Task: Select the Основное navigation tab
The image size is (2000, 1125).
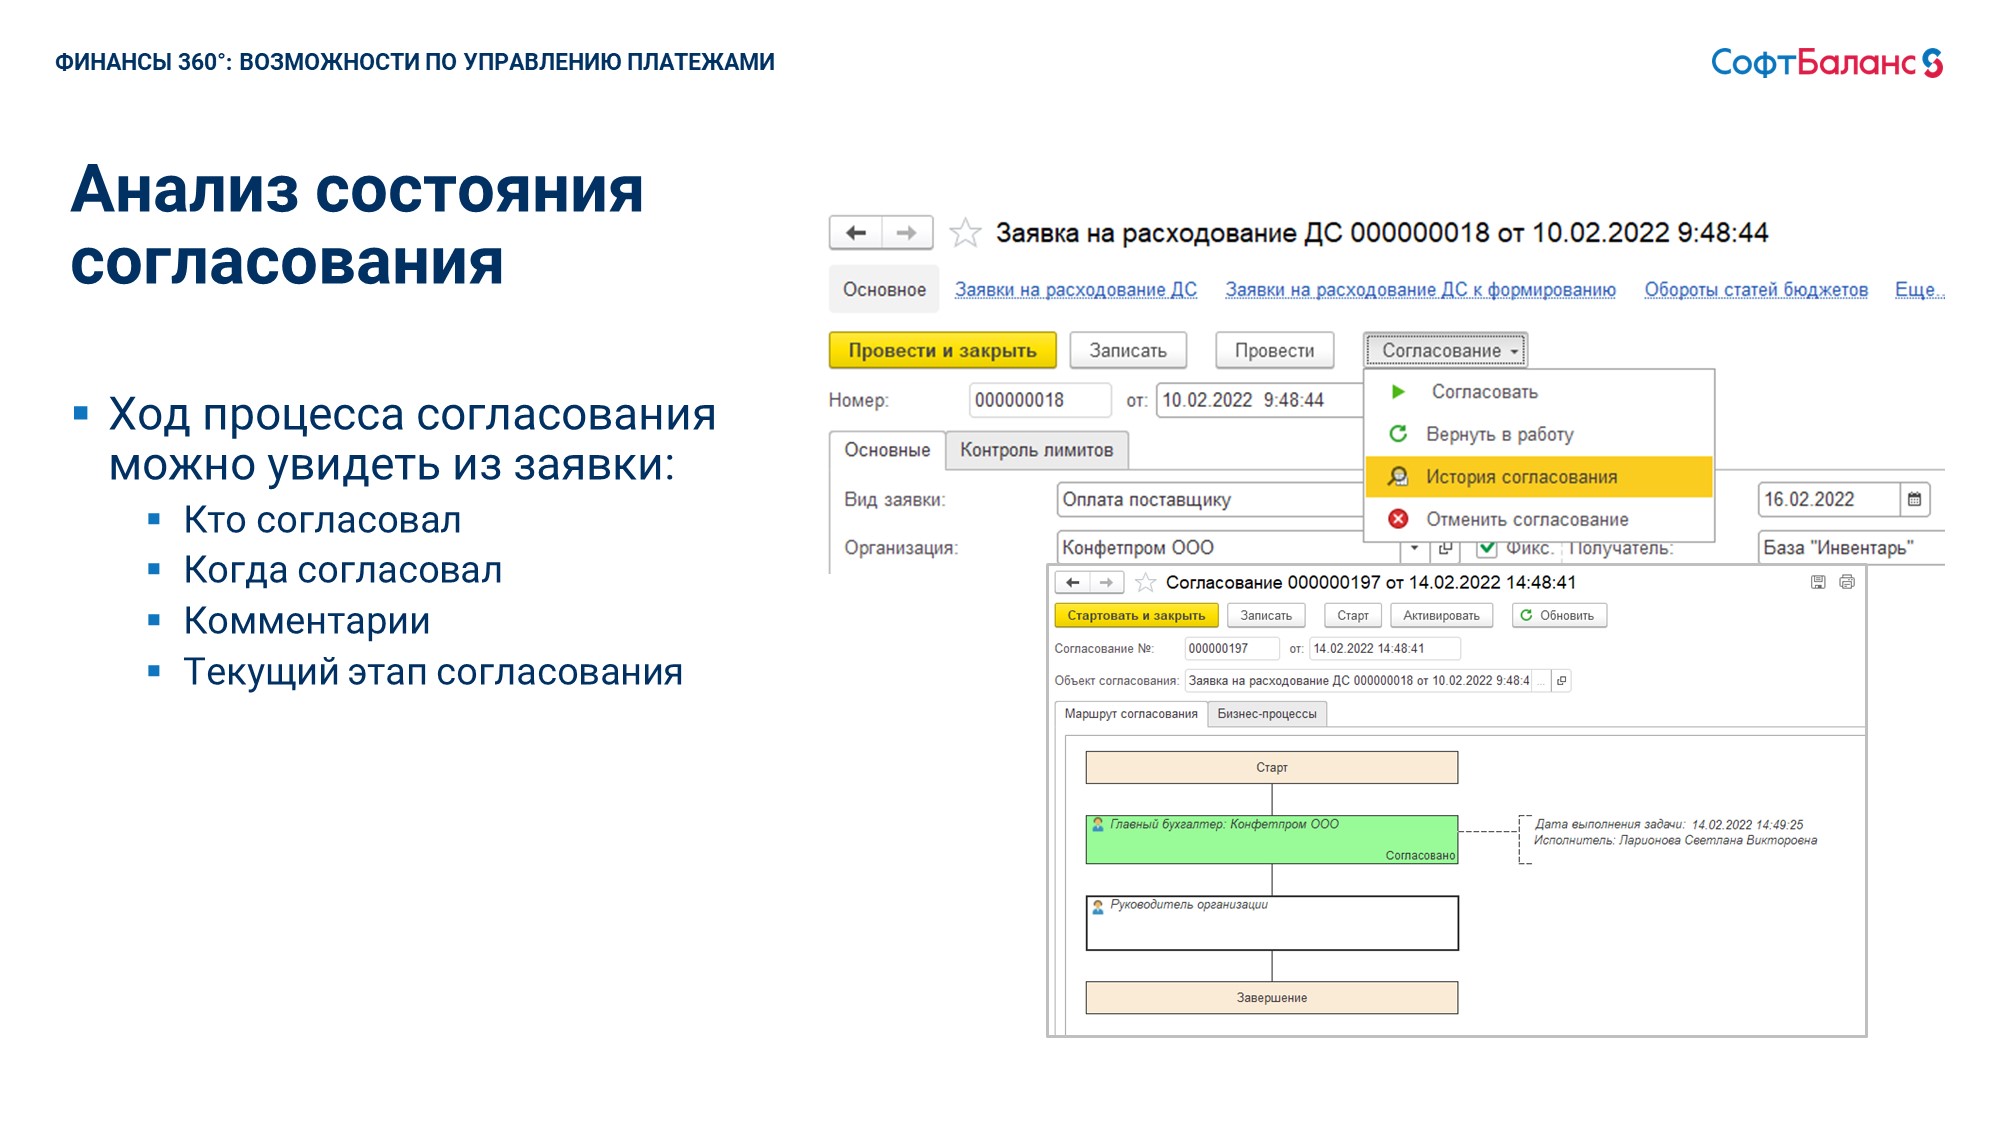Action: point(884,289)
